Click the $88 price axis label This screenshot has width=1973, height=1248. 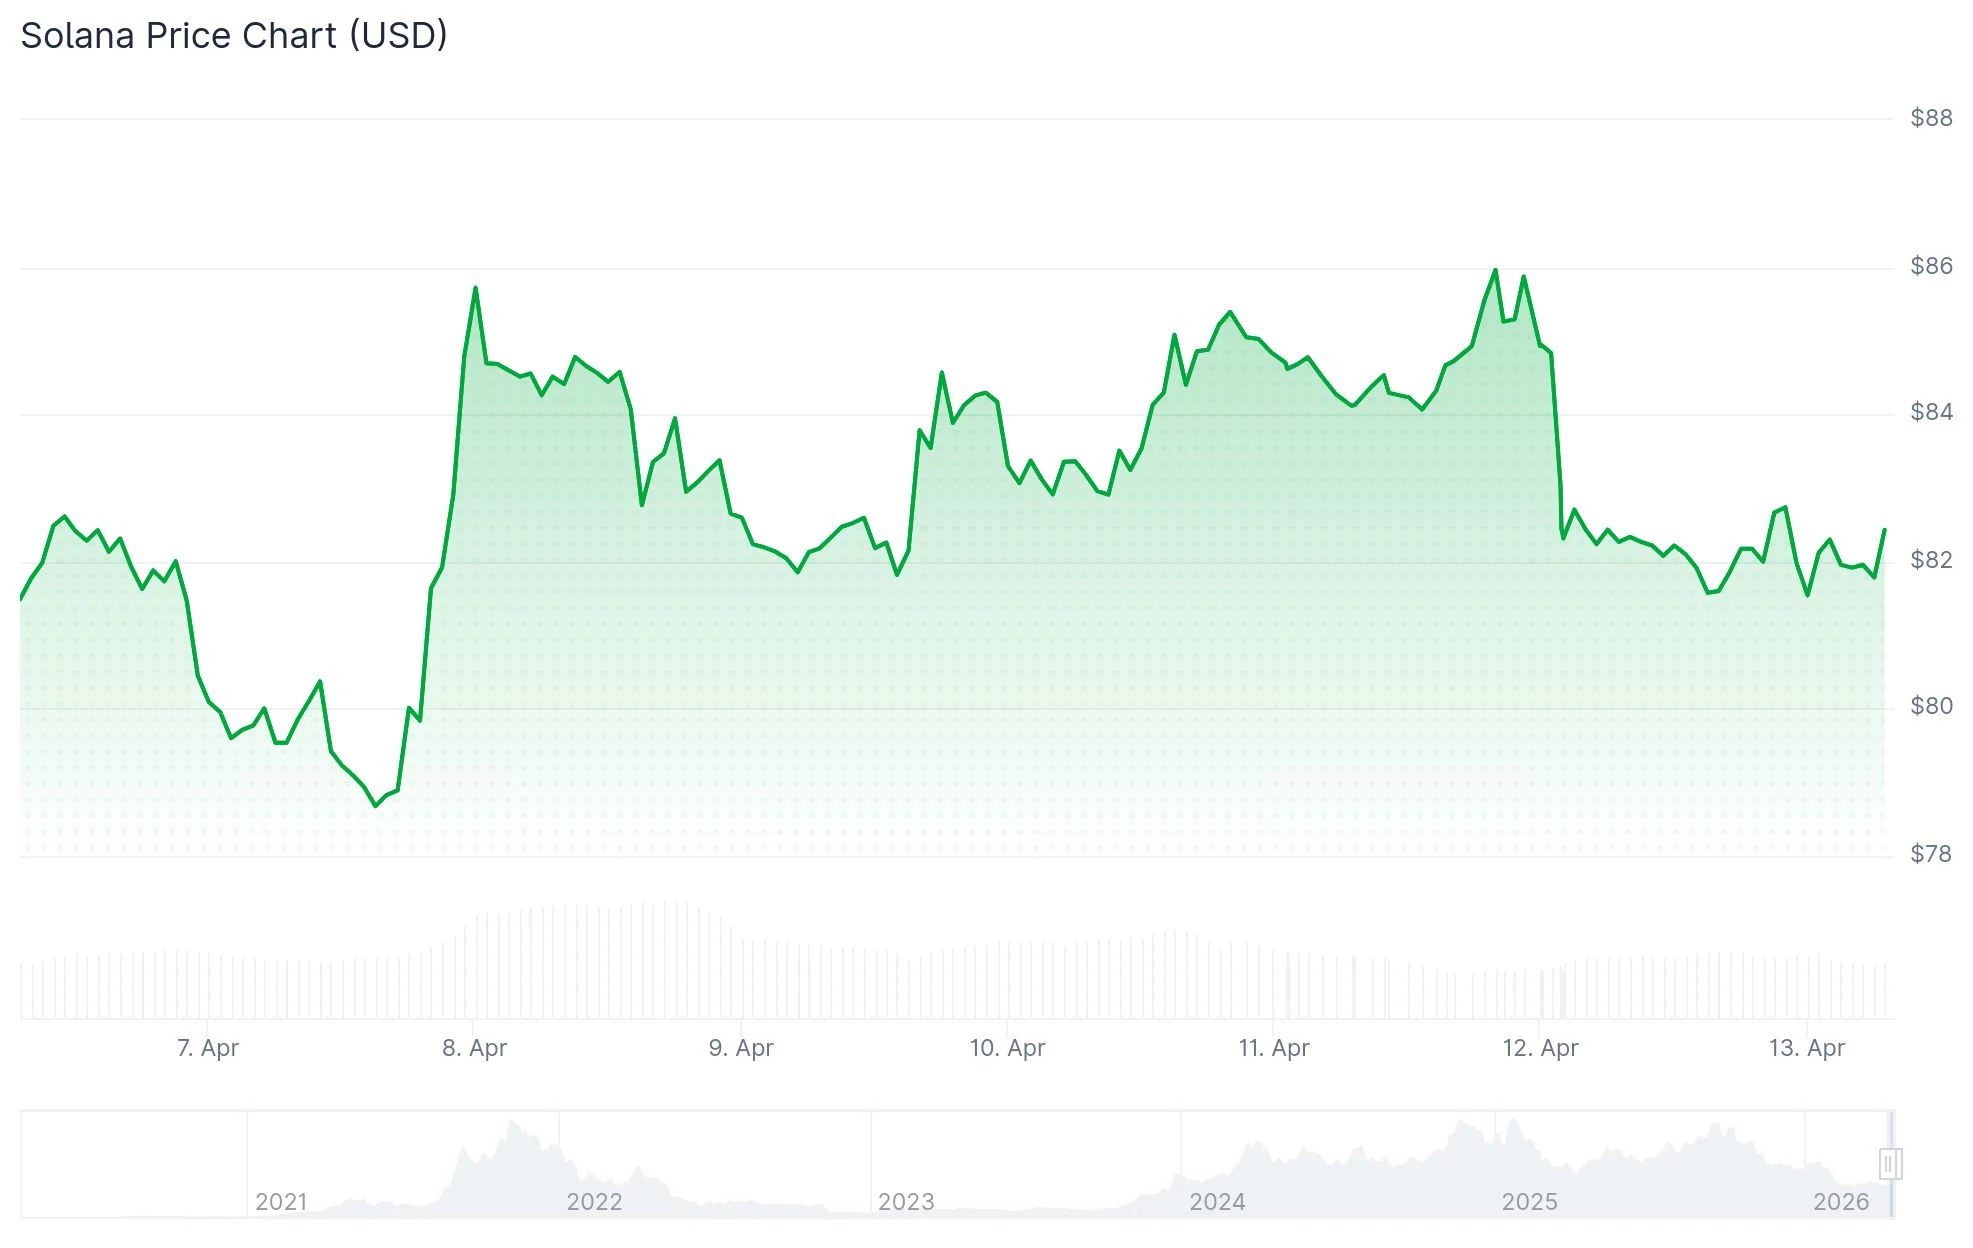coord(1930,118)
